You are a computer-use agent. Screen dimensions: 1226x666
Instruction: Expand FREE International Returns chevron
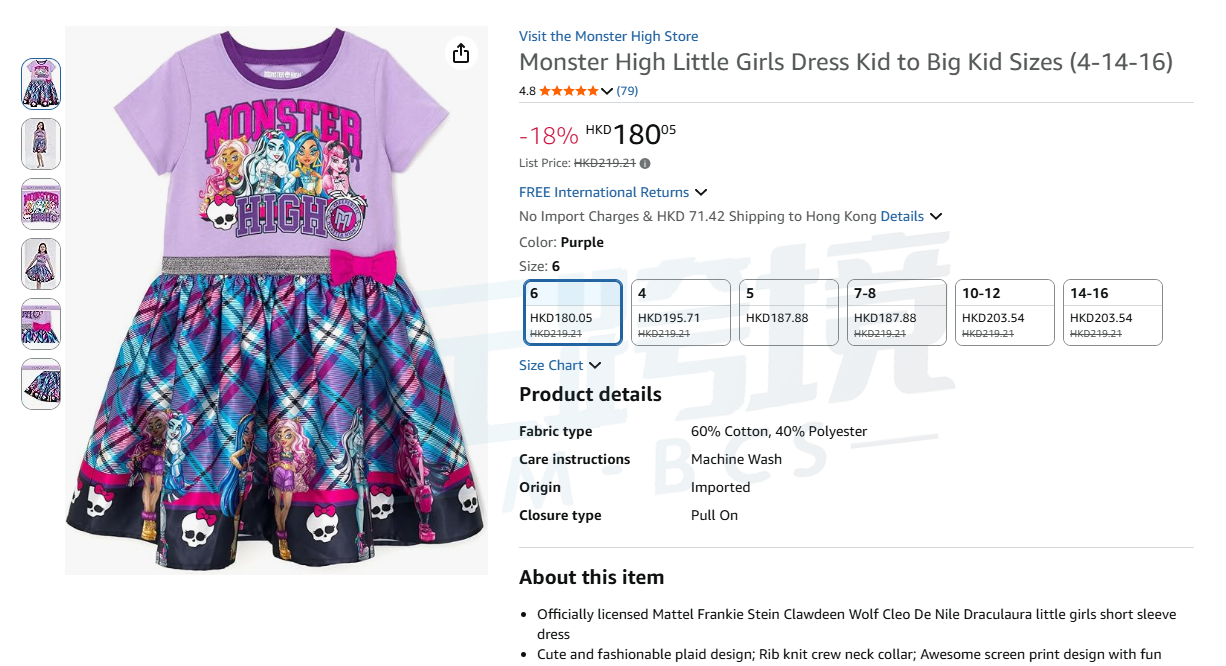pyautogui.click(x=701, y=192)
